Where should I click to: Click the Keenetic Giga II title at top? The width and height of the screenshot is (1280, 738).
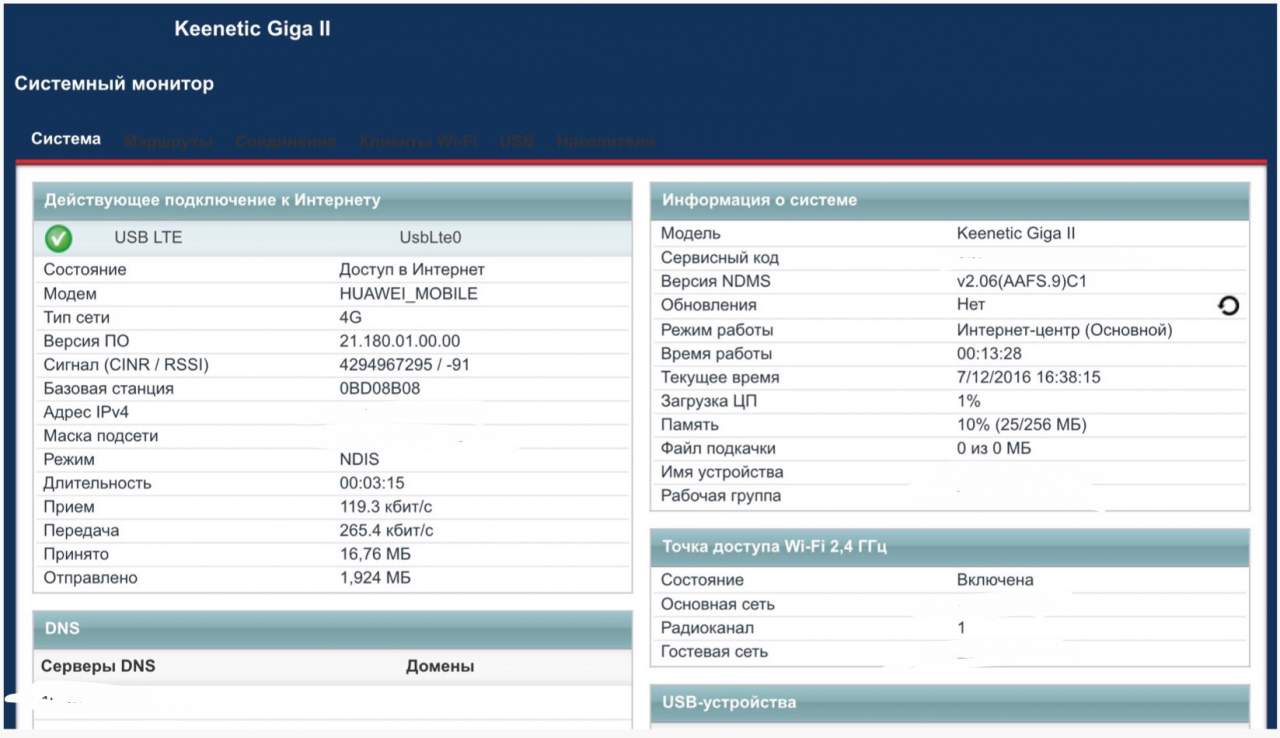[x=252, y=29]
